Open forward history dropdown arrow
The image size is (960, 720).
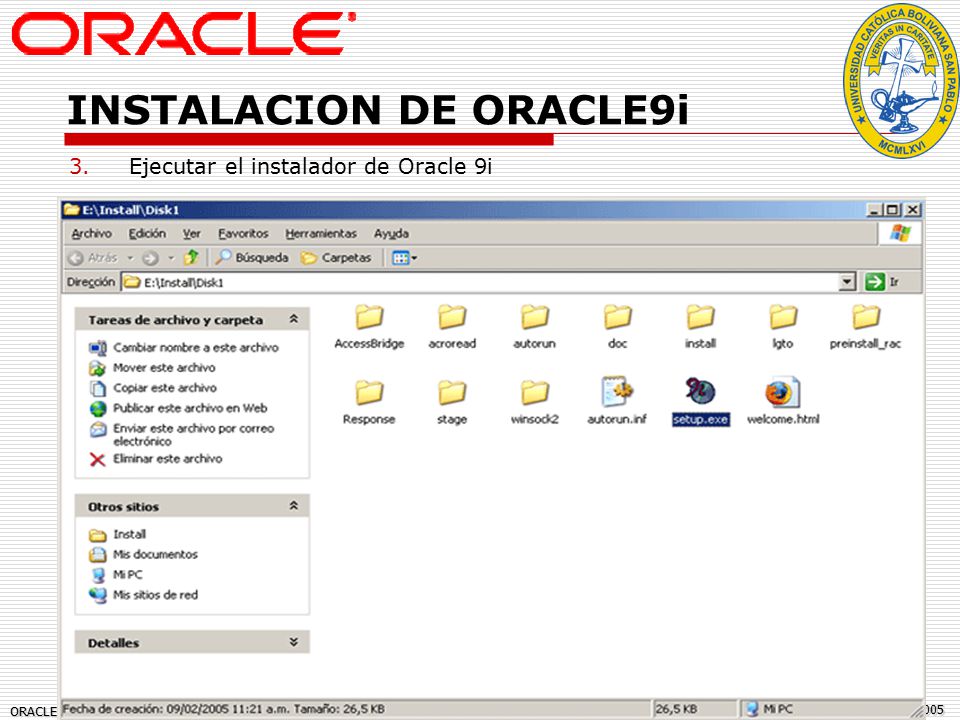[171, 258]
